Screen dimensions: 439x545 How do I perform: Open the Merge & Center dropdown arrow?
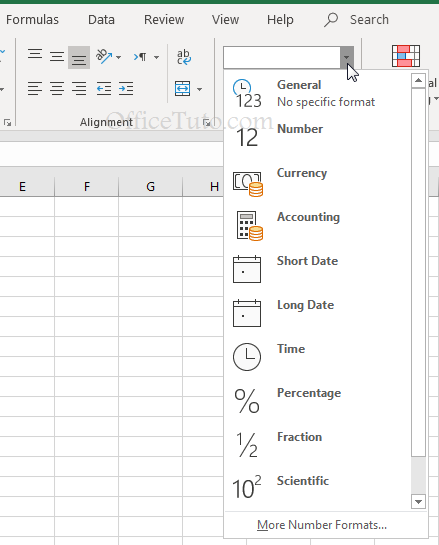(x=200, y=89)
